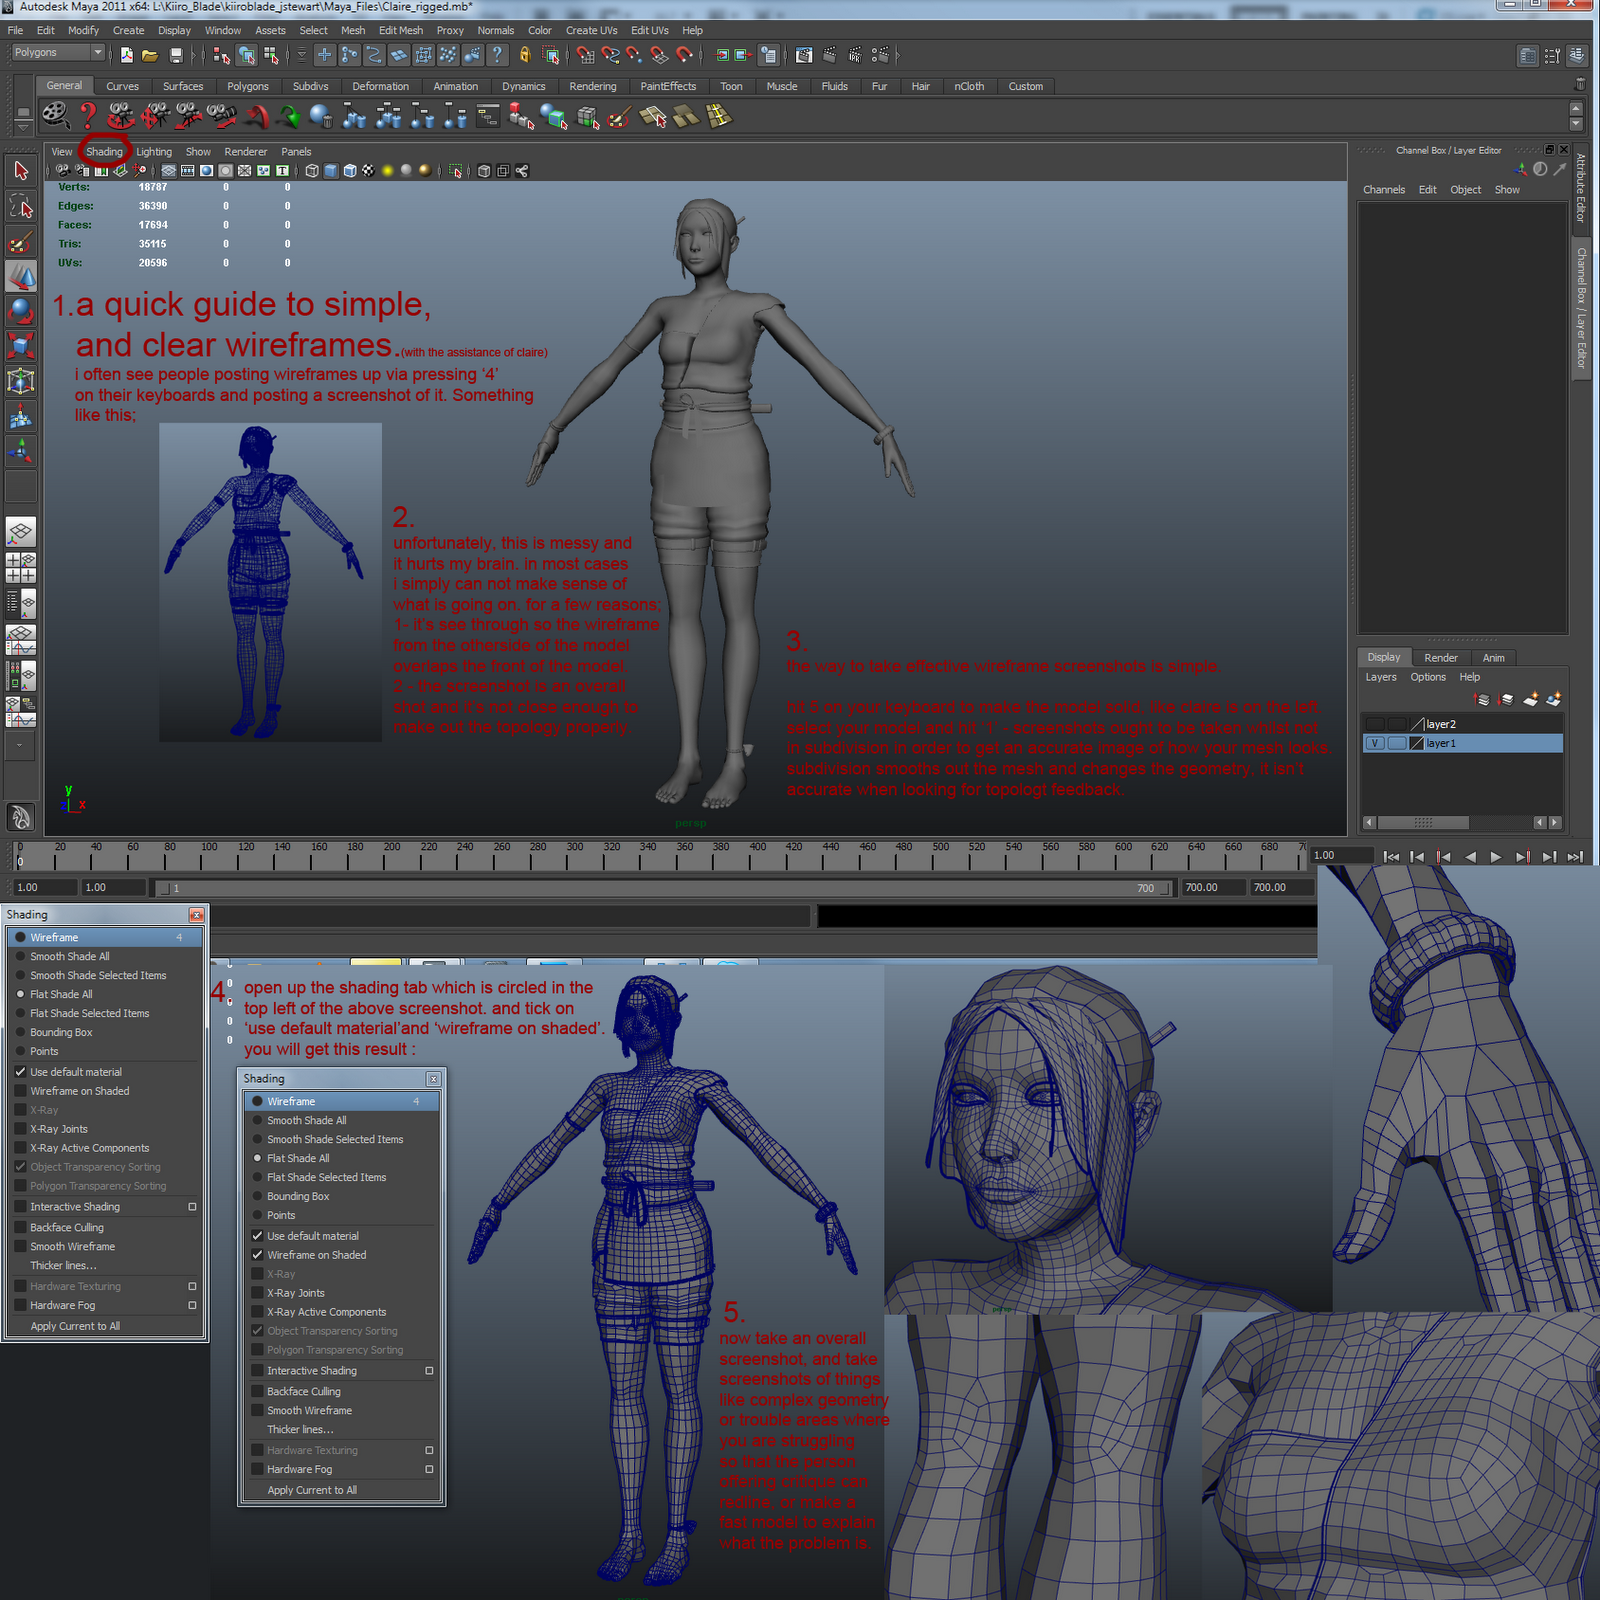Switch to Four View layout icon
This screenshot has width=1600, height=1600.
pyautogui.click(x=21, y=568)
